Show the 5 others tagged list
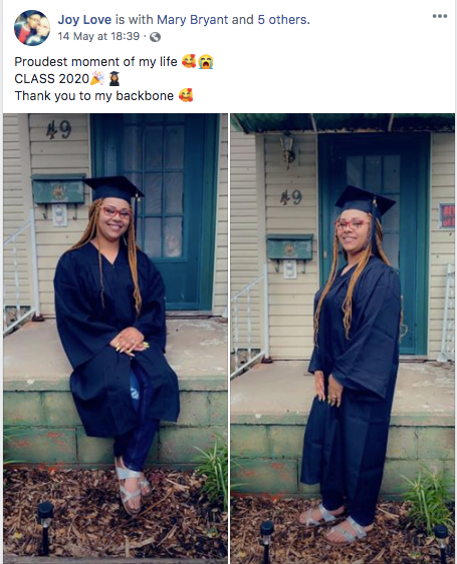Image resolution: width=457 pixels, height=564 pixels. (283, 19)
